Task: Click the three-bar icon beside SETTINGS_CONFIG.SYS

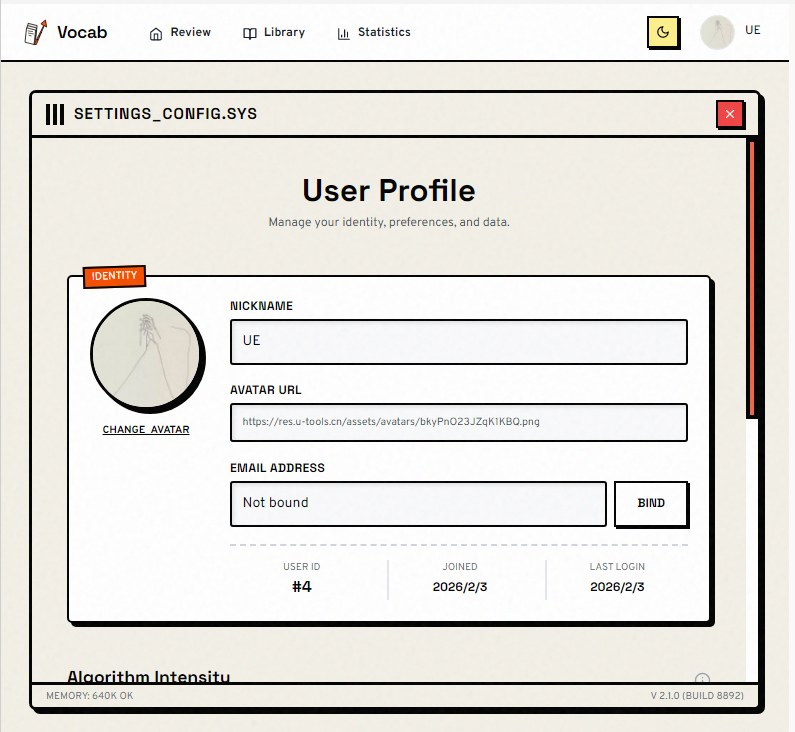Action: click(55, 114)
